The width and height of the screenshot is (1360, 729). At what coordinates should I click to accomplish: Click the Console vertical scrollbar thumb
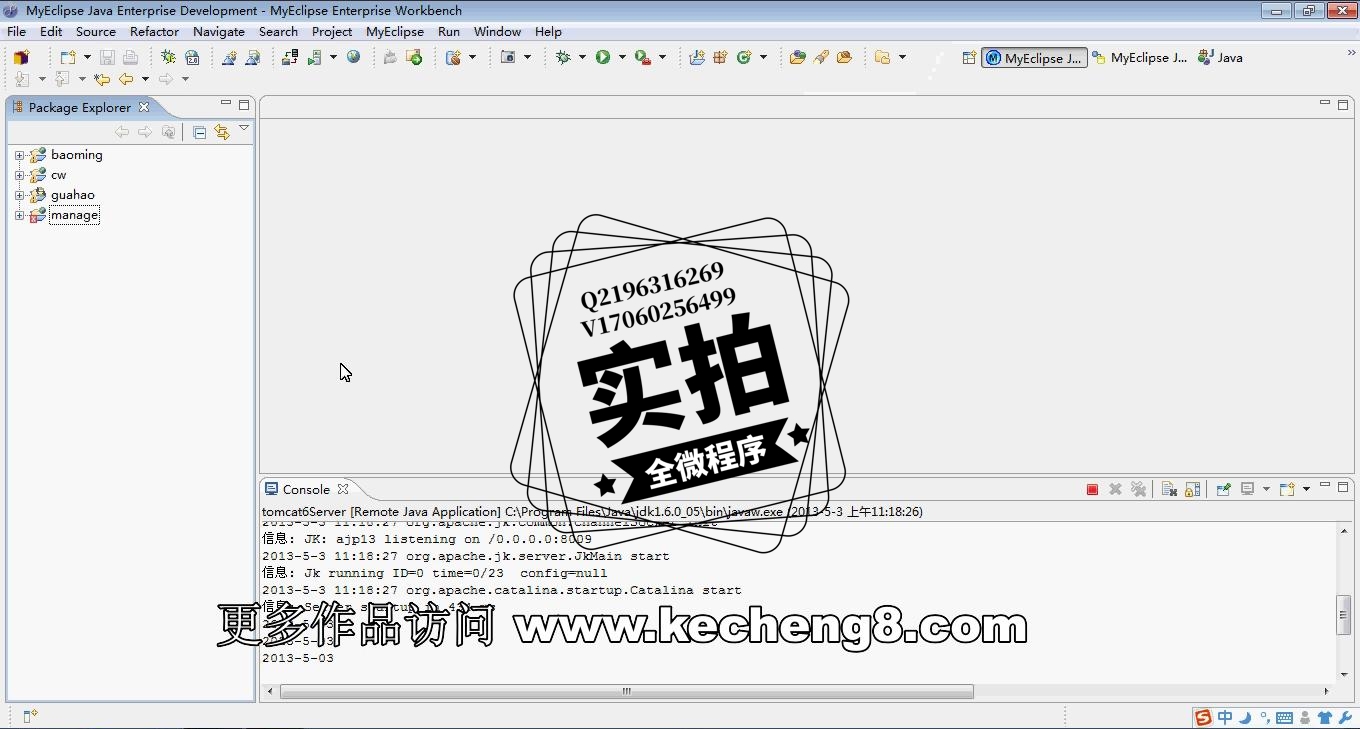tap(1344, 615)
